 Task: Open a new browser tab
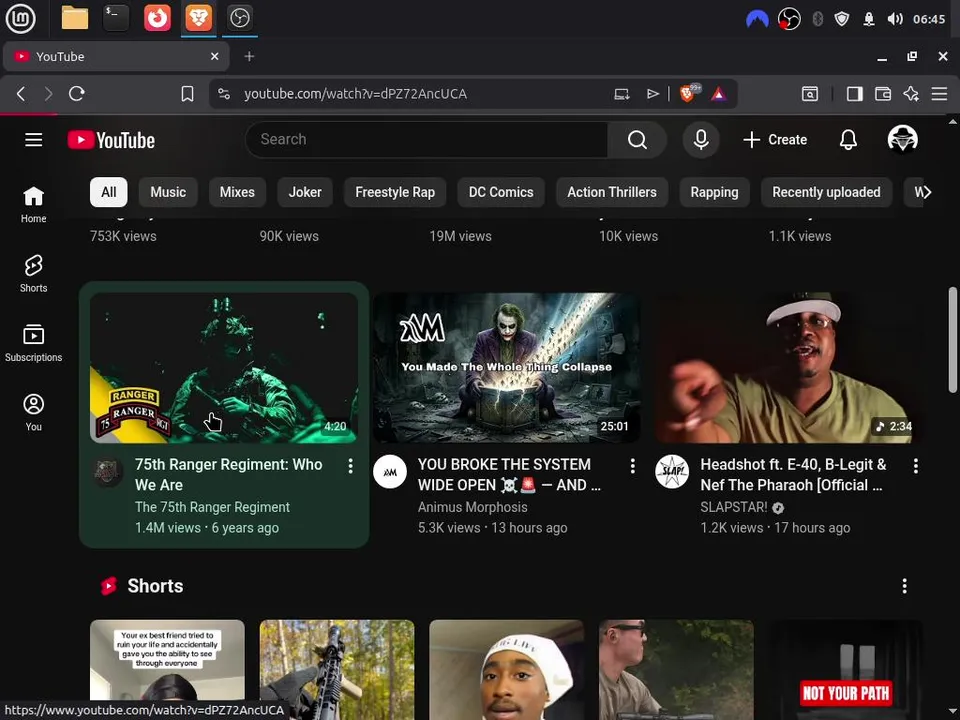(x=249, y=56)
